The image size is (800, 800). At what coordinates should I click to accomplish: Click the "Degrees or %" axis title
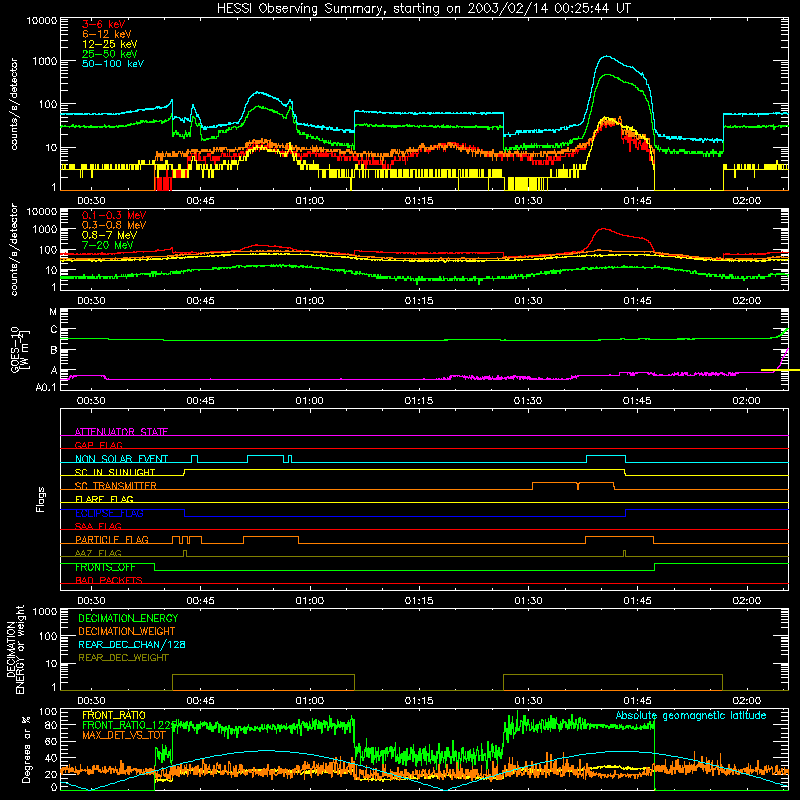click(26, 749)
